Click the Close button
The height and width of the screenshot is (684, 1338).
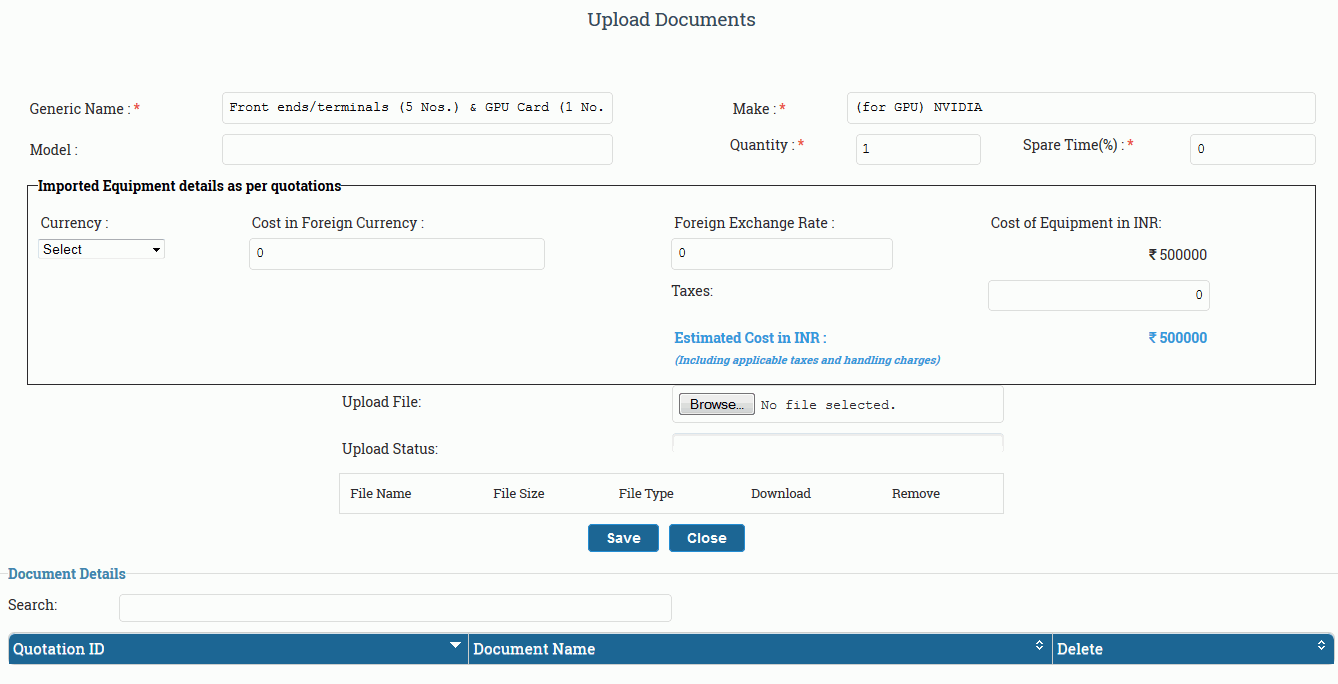click(706, 538)
